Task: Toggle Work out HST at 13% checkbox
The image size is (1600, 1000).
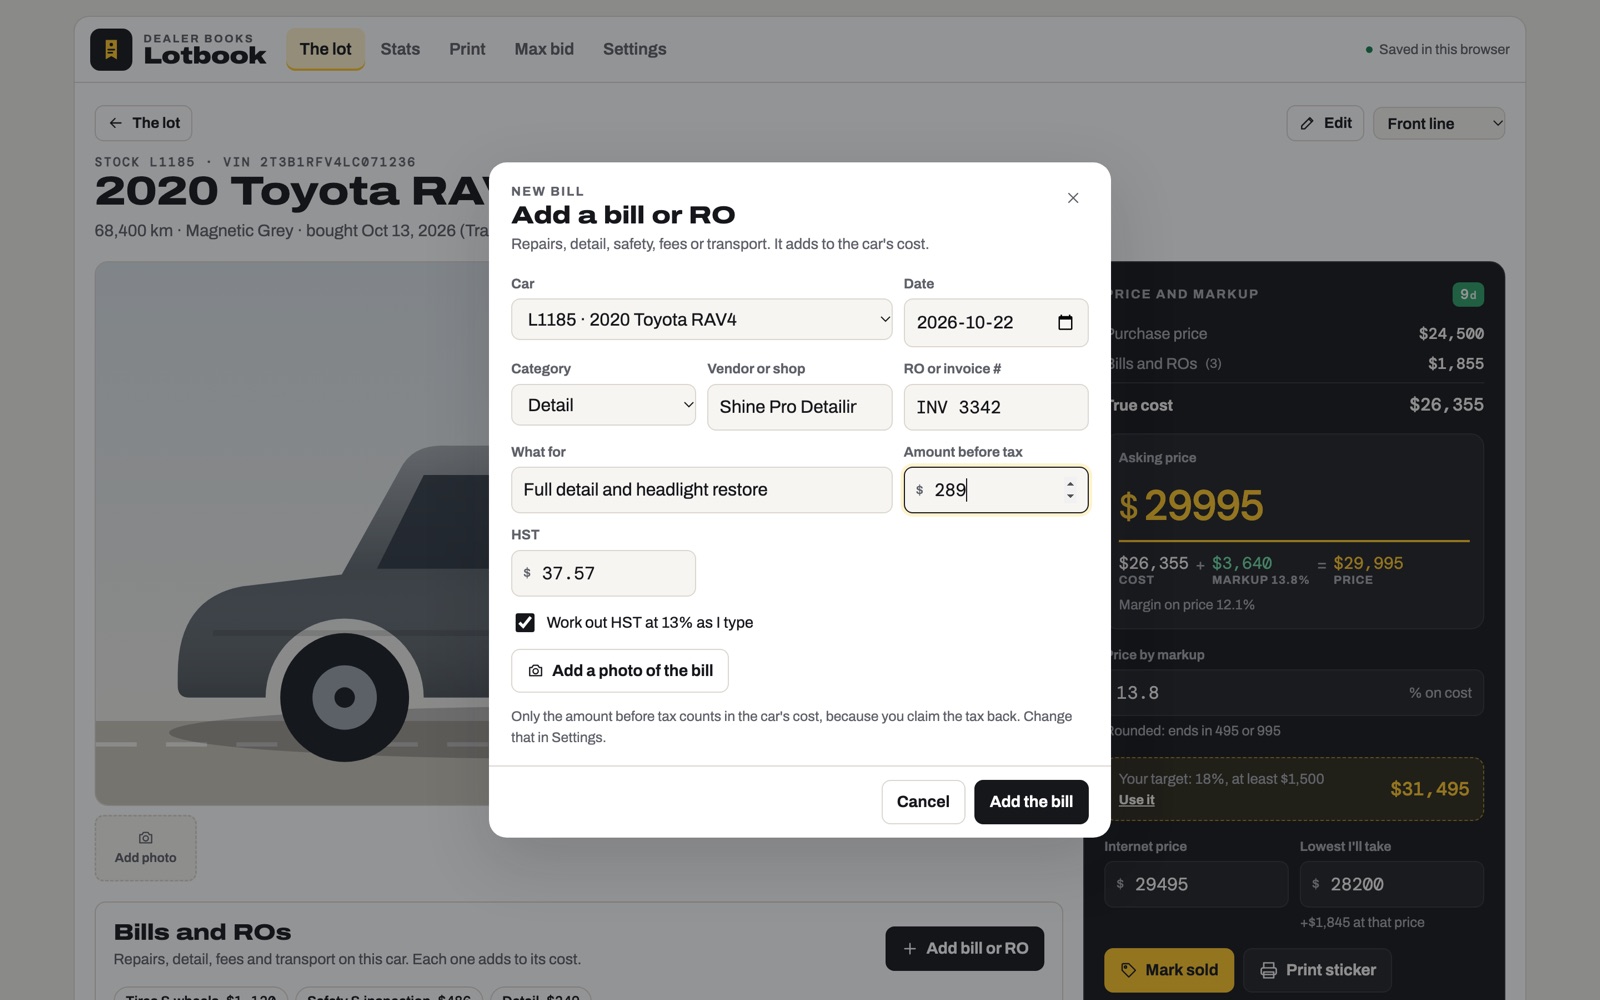Action: click(x=525, y=622)
